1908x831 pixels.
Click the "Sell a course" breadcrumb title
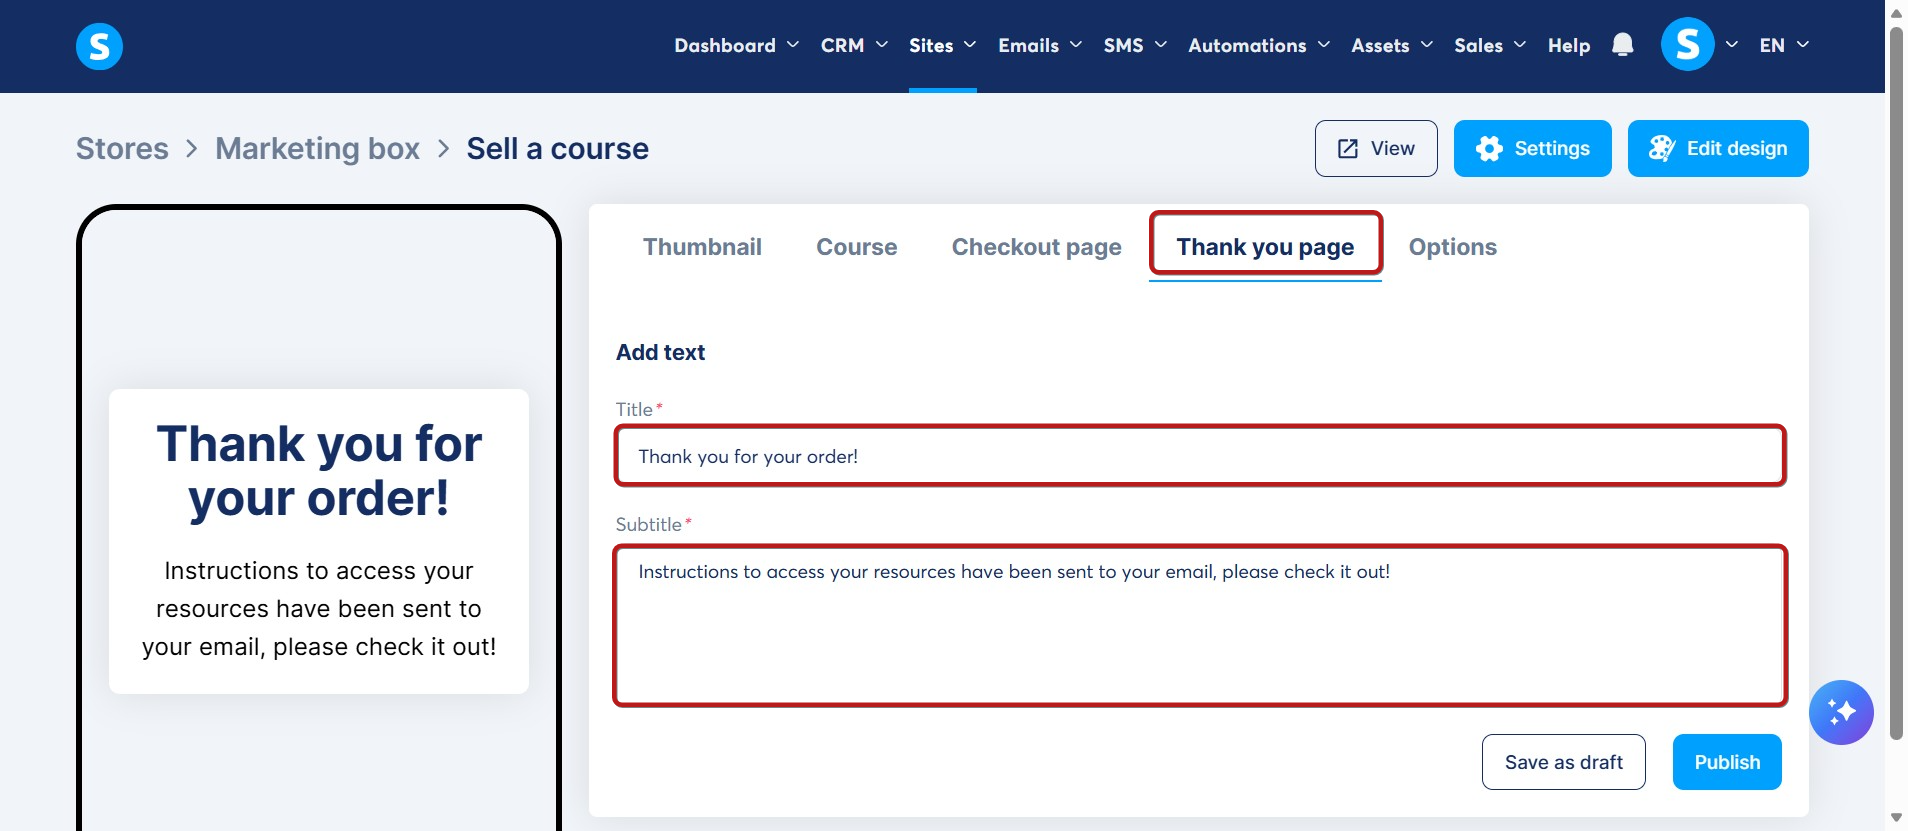557,149
